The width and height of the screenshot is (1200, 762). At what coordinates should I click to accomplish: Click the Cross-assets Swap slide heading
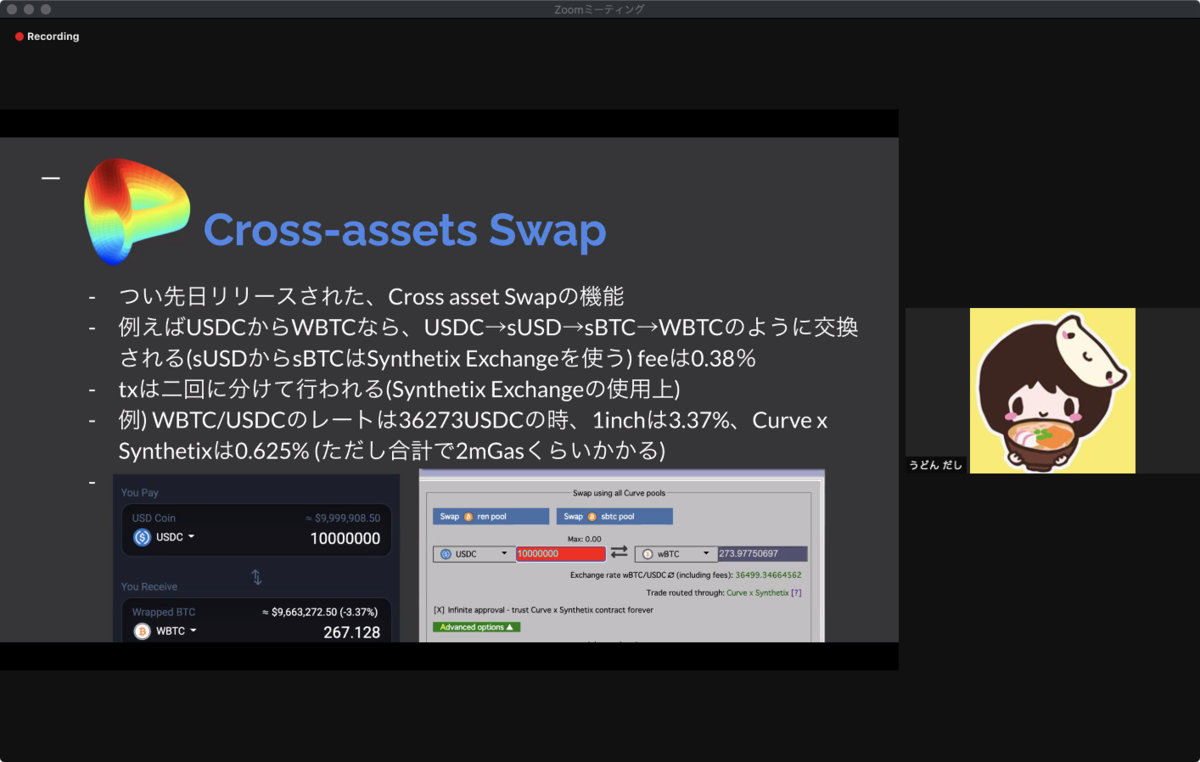click(404, 230)
